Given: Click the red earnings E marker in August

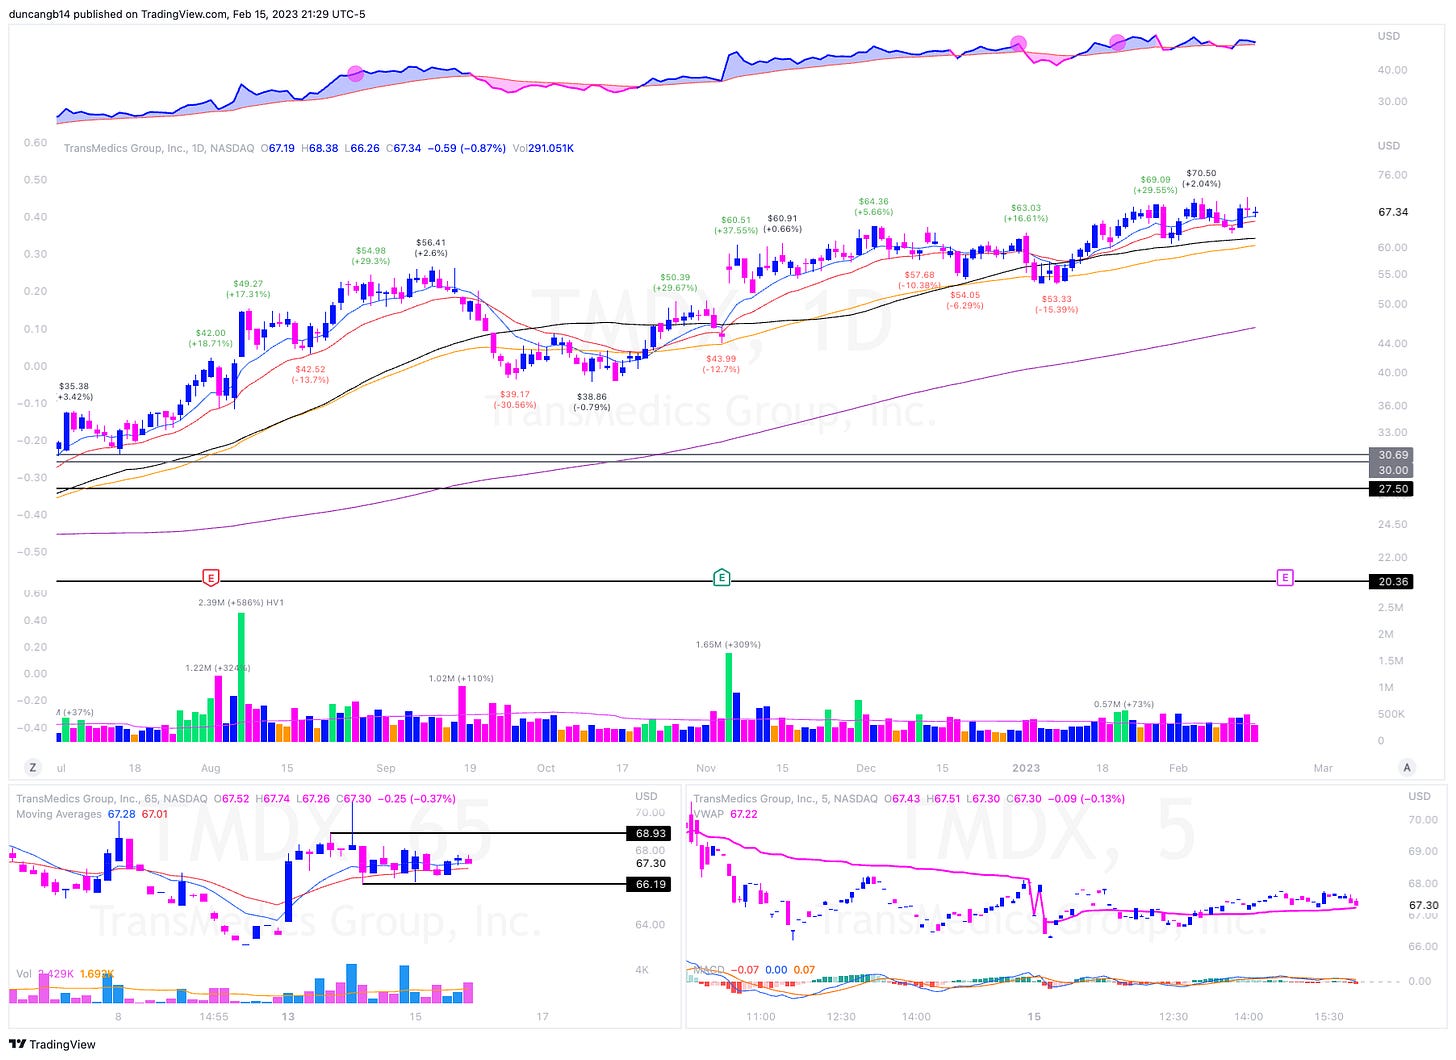Looking at the screenshot, I should 210,577.
